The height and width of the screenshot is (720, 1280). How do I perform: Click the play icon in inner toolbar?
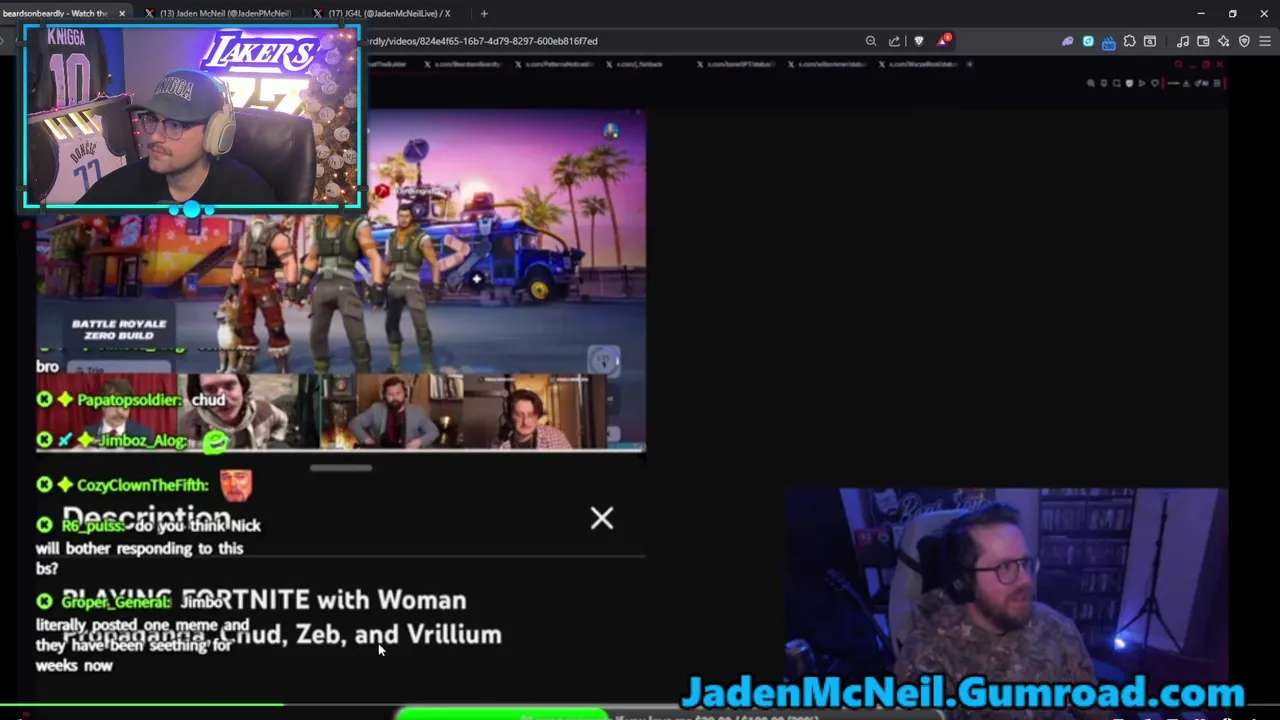[1142, 83]
